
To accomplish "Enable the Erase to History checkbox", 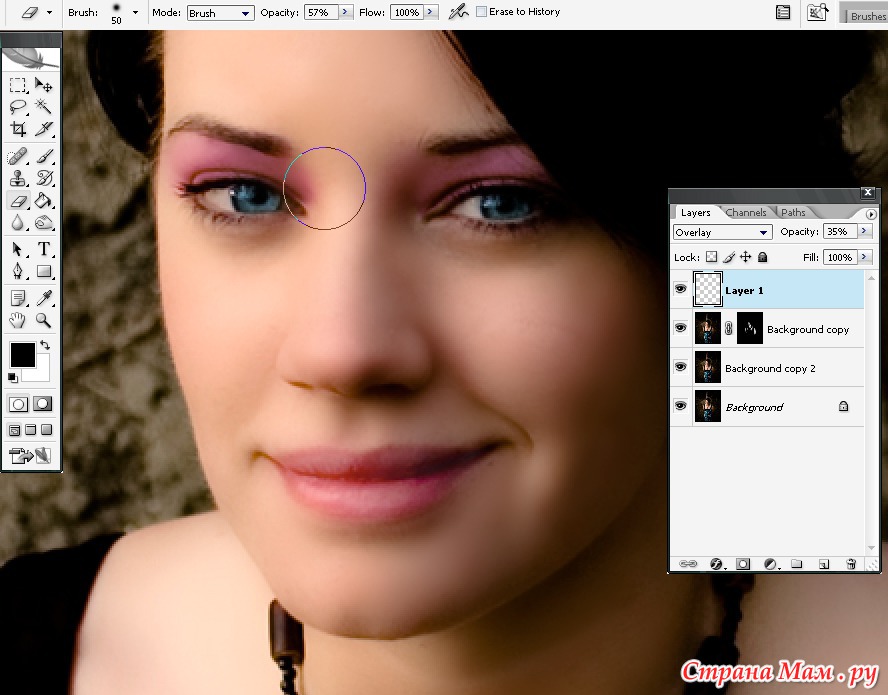I will click(481, 12).
